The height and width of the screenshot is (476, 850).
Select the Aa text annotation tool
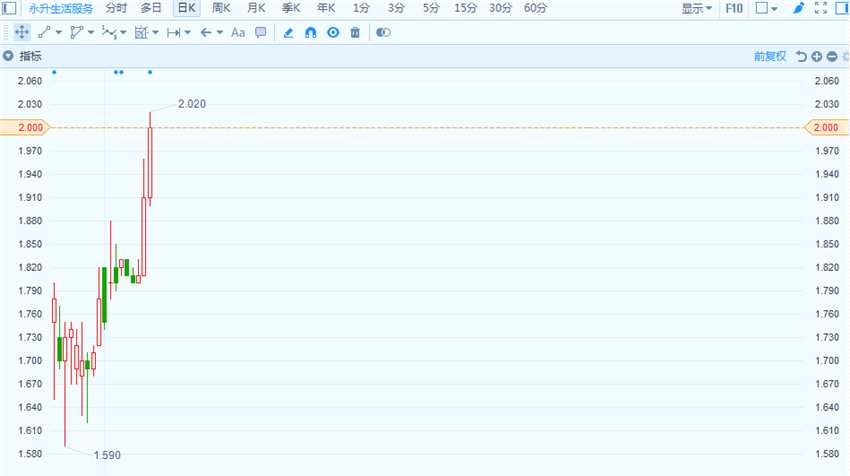coord(237,33)
